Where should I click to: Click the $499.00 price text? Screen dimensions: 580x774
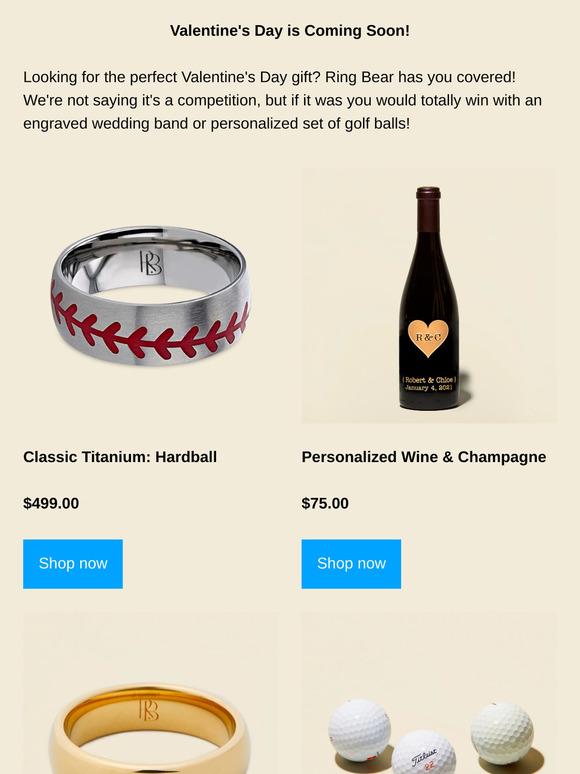click(x=51, y=503)
